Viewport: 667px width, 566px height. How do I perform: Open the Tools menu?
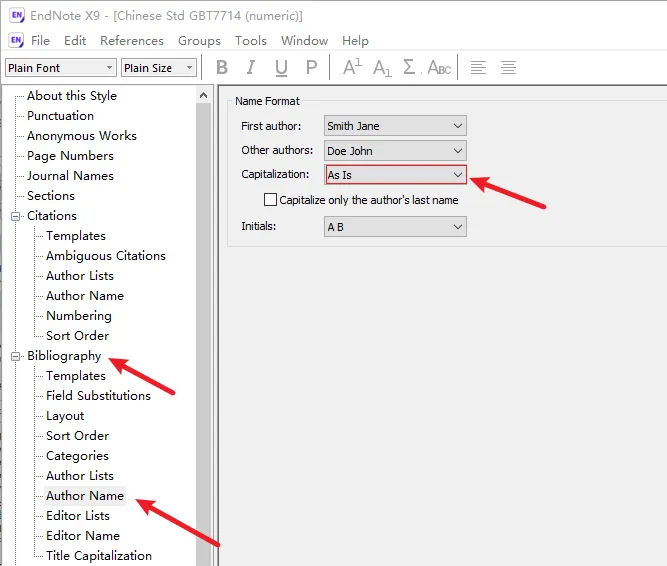pos(251,41)
